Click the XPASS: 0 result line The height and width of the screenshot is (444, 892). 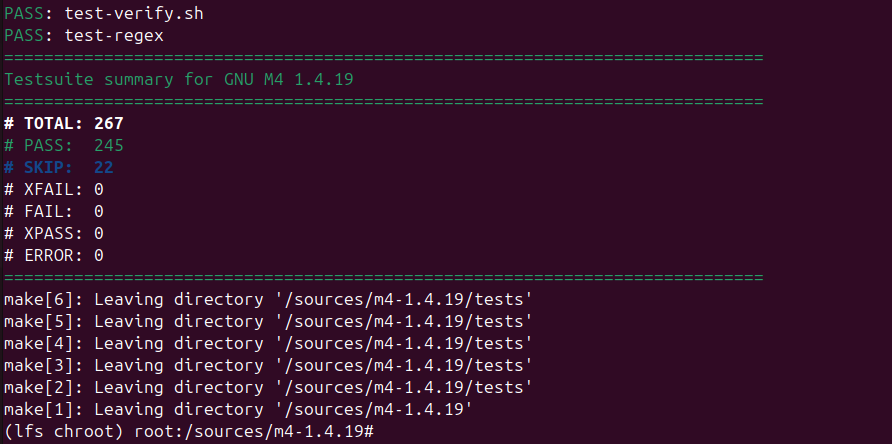coord(54,233)
